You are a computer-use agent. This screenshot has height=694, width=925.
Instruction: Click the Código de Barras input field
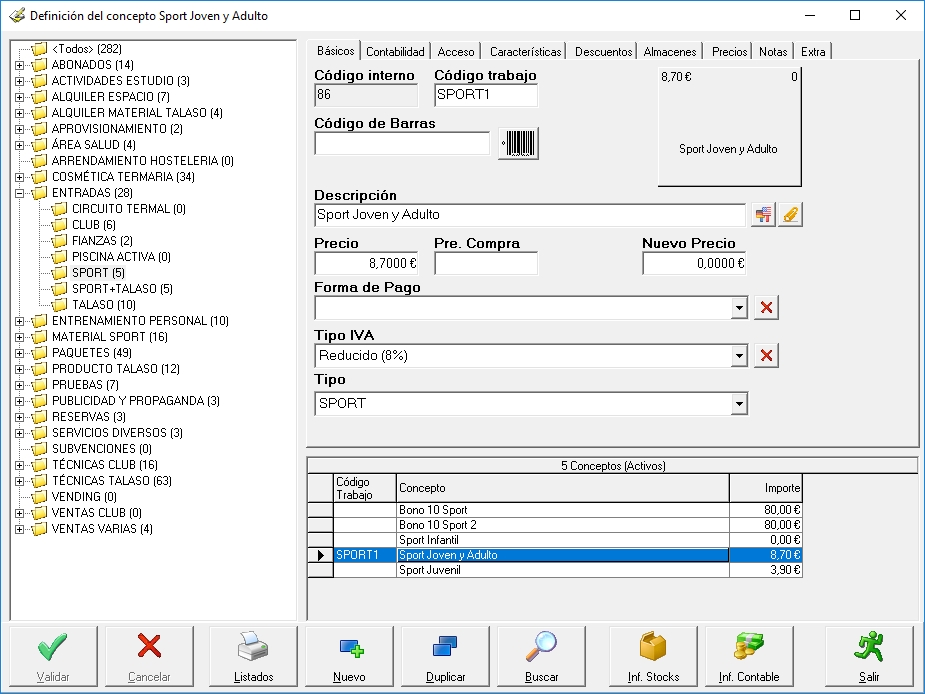pyautogui.click(x=402, y=143)
